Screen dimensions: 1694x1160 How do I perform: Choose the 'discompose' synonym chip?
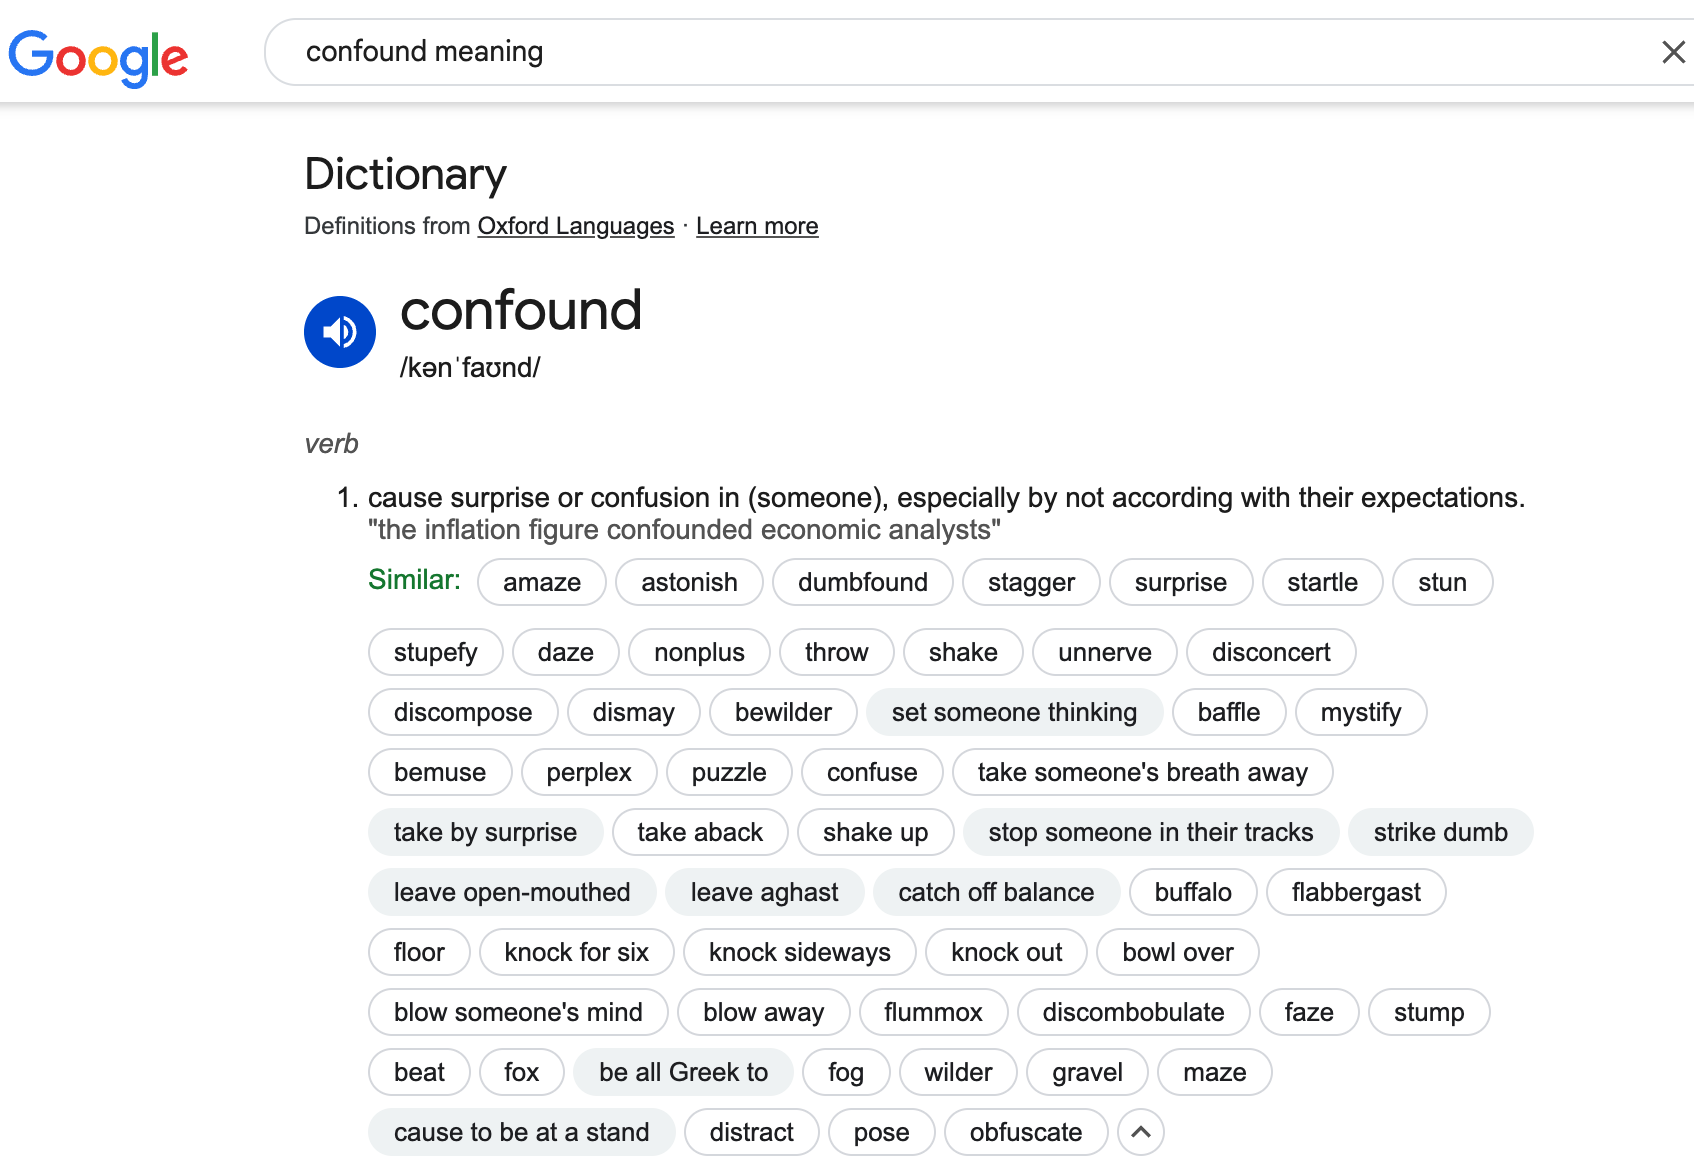pos(463,712)
